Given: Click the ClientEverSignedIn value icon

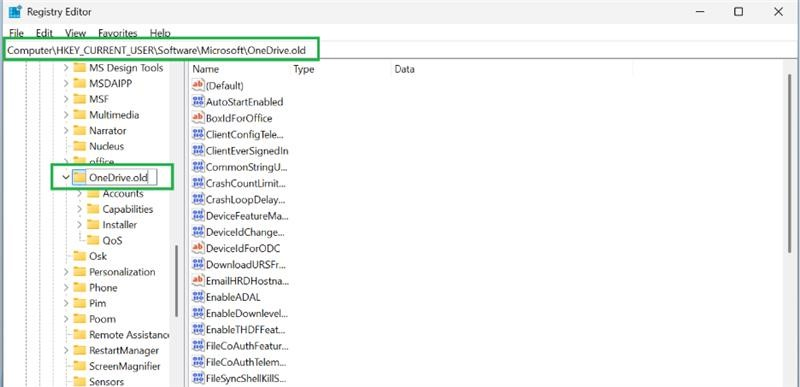Looking at the screenshot, I should [x=198, y=150].
